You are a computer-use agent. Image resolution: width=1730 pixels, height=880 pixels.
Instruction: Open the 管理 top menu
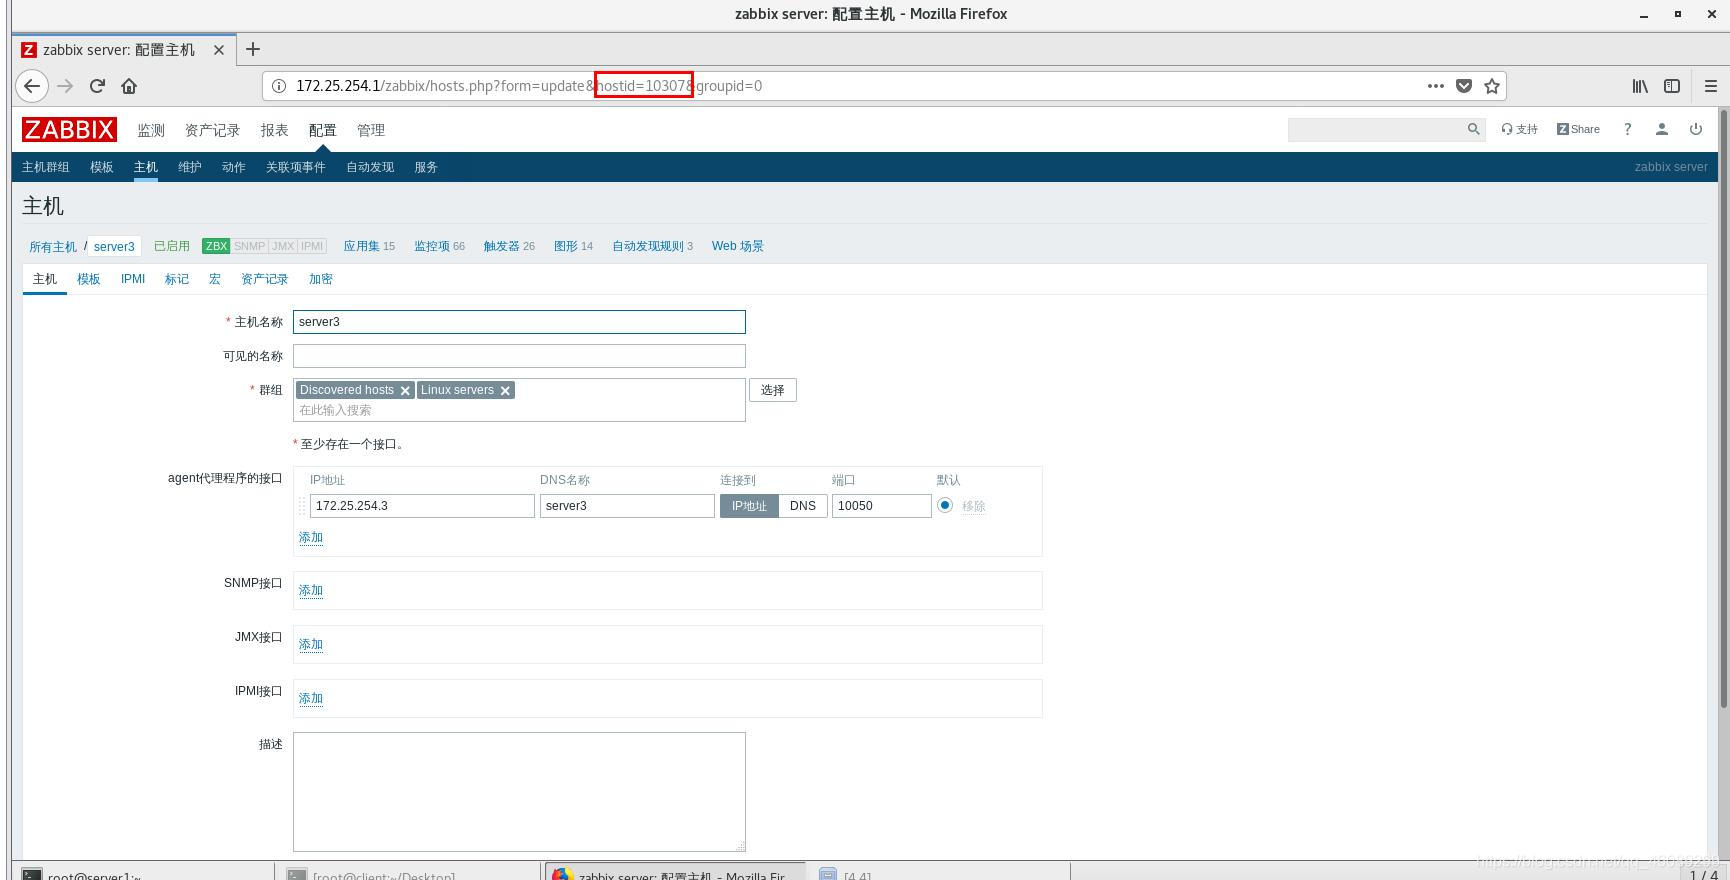[x=371, y=130]
